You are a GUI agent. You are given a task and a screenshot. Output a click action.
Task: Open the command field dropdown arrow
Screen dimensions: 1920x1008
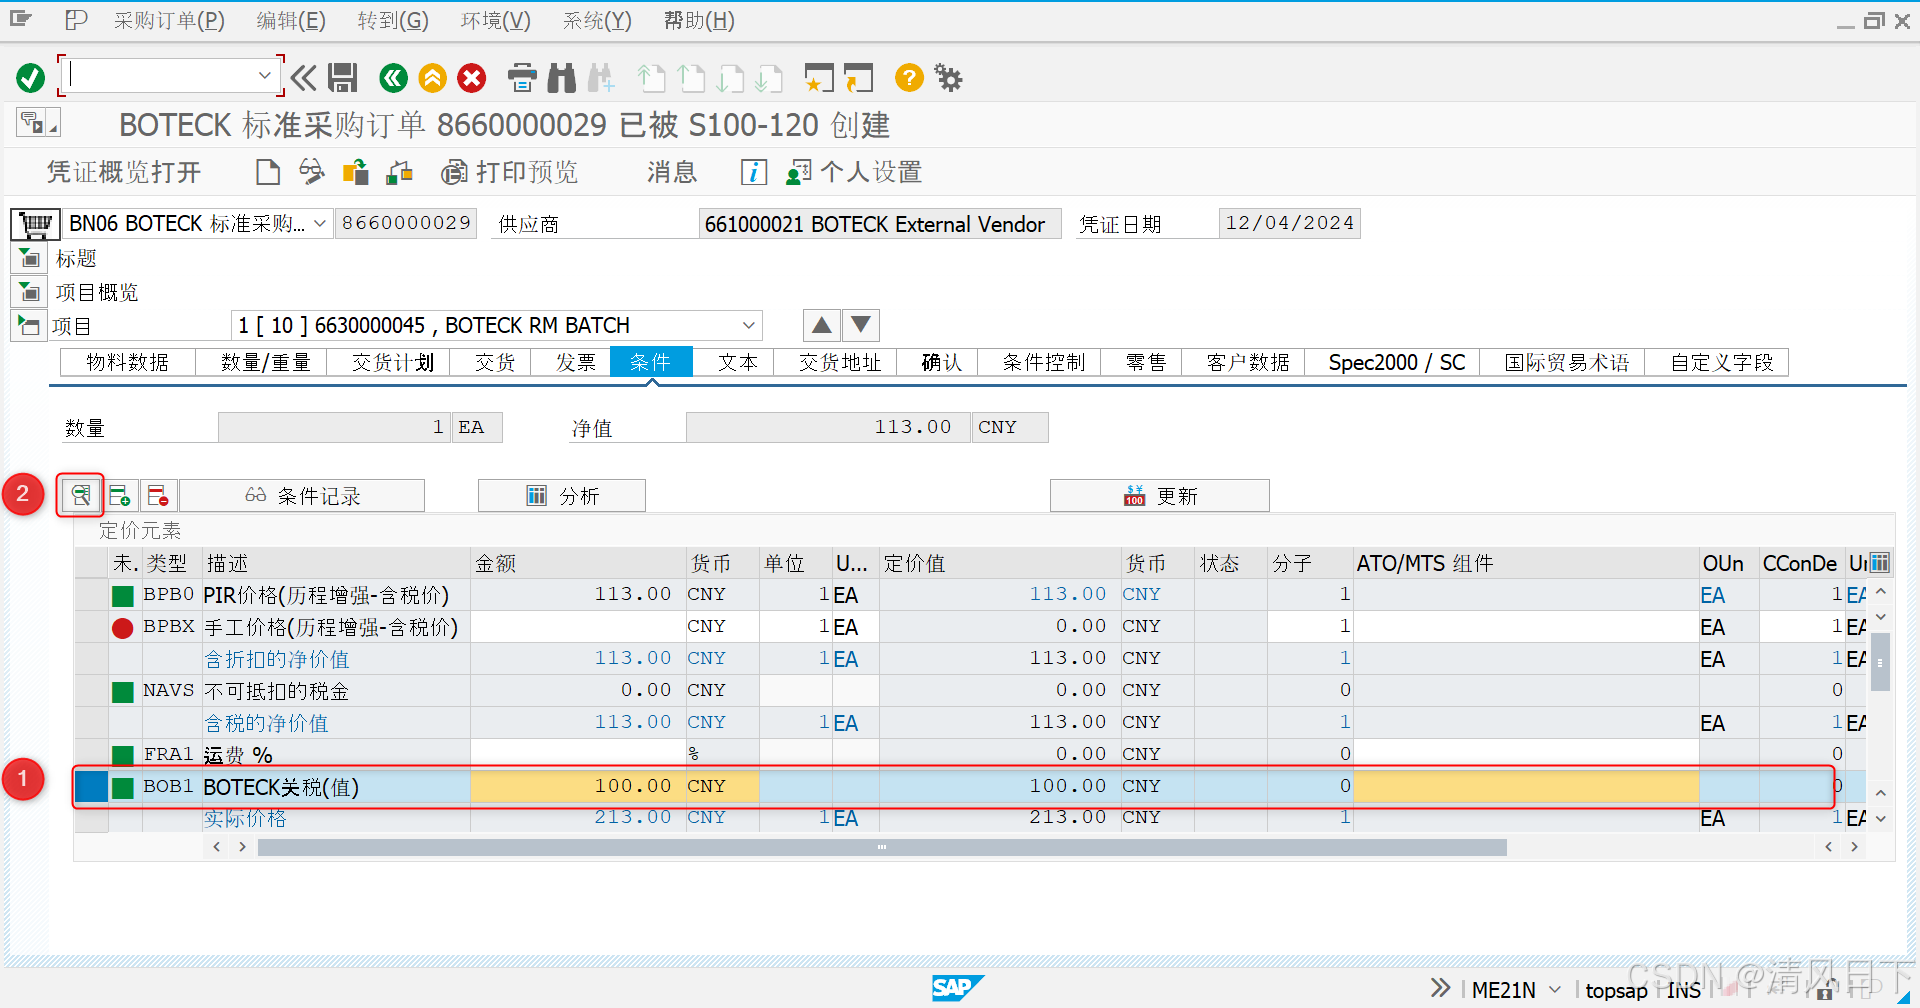(264, 76)
